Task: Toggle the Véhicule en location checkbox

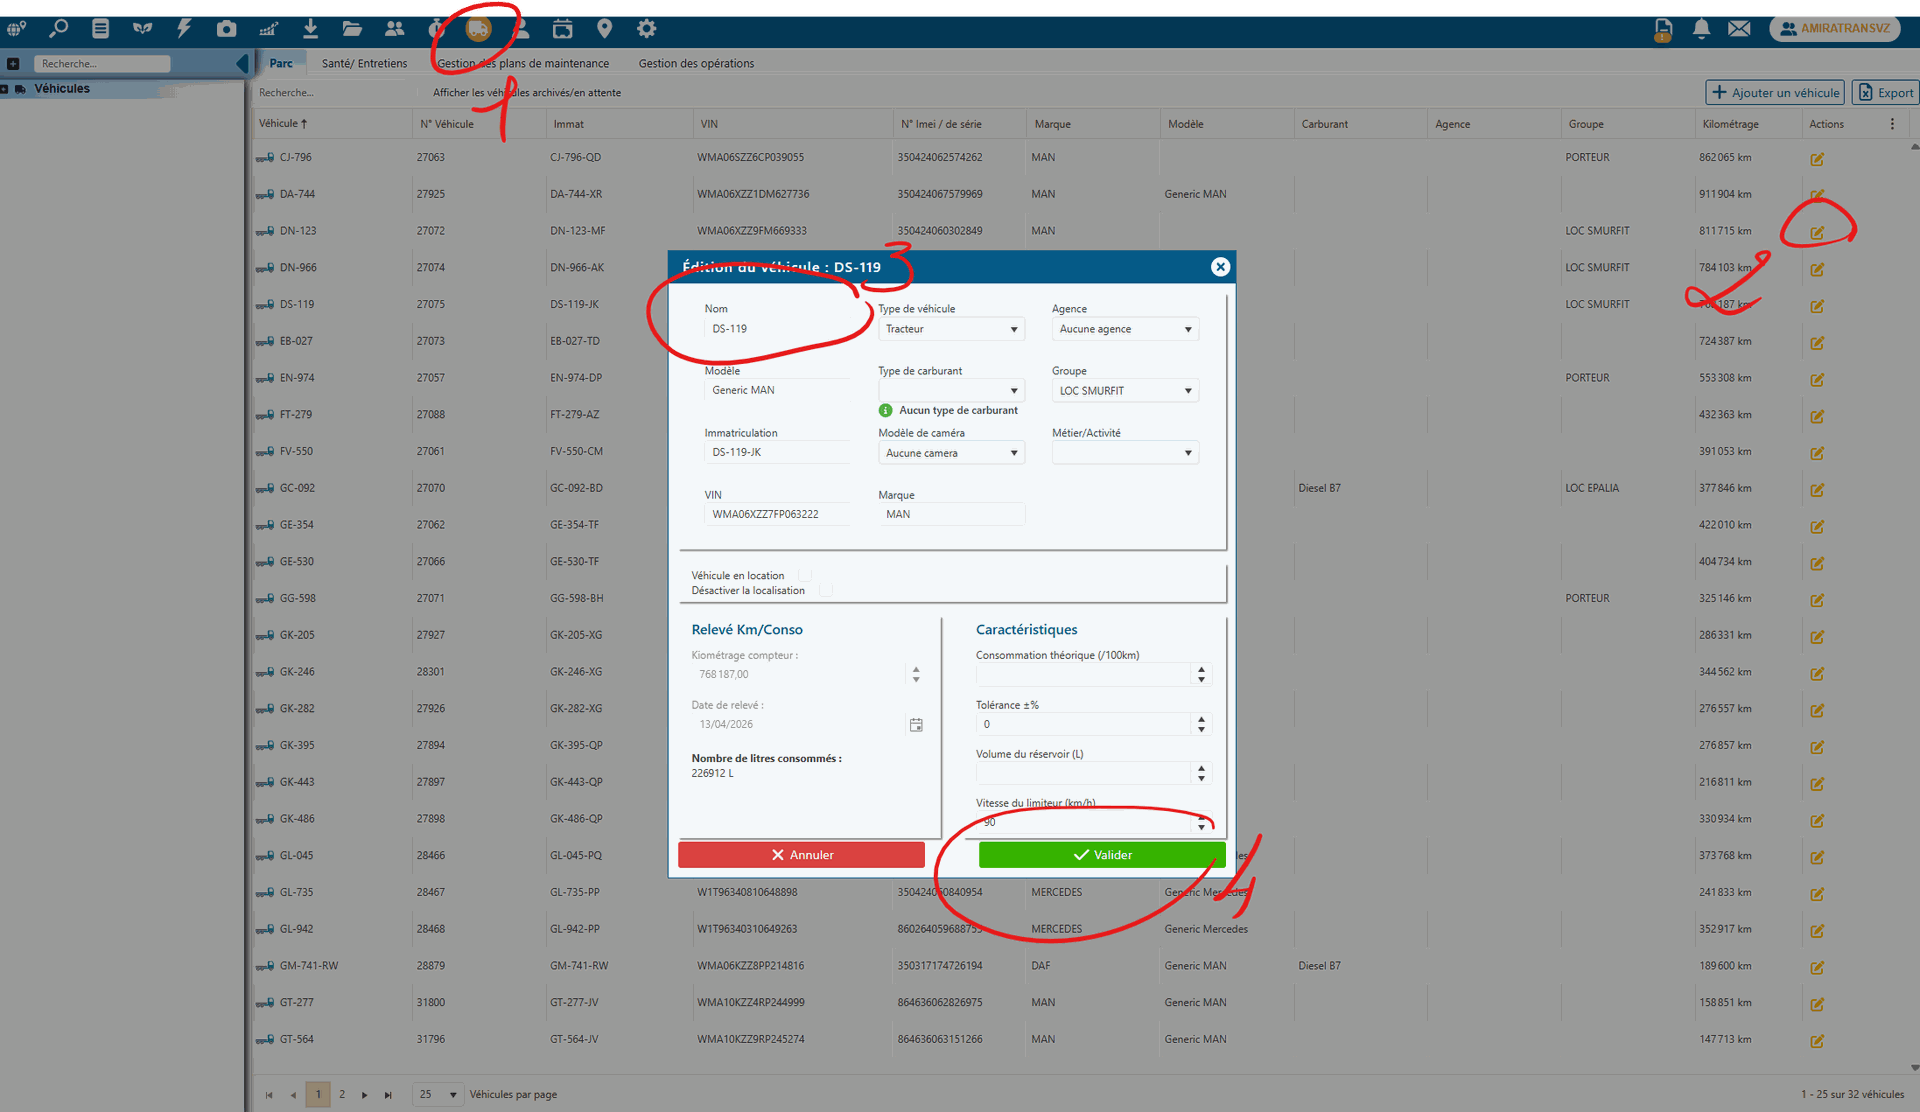Action: [805, 575]
